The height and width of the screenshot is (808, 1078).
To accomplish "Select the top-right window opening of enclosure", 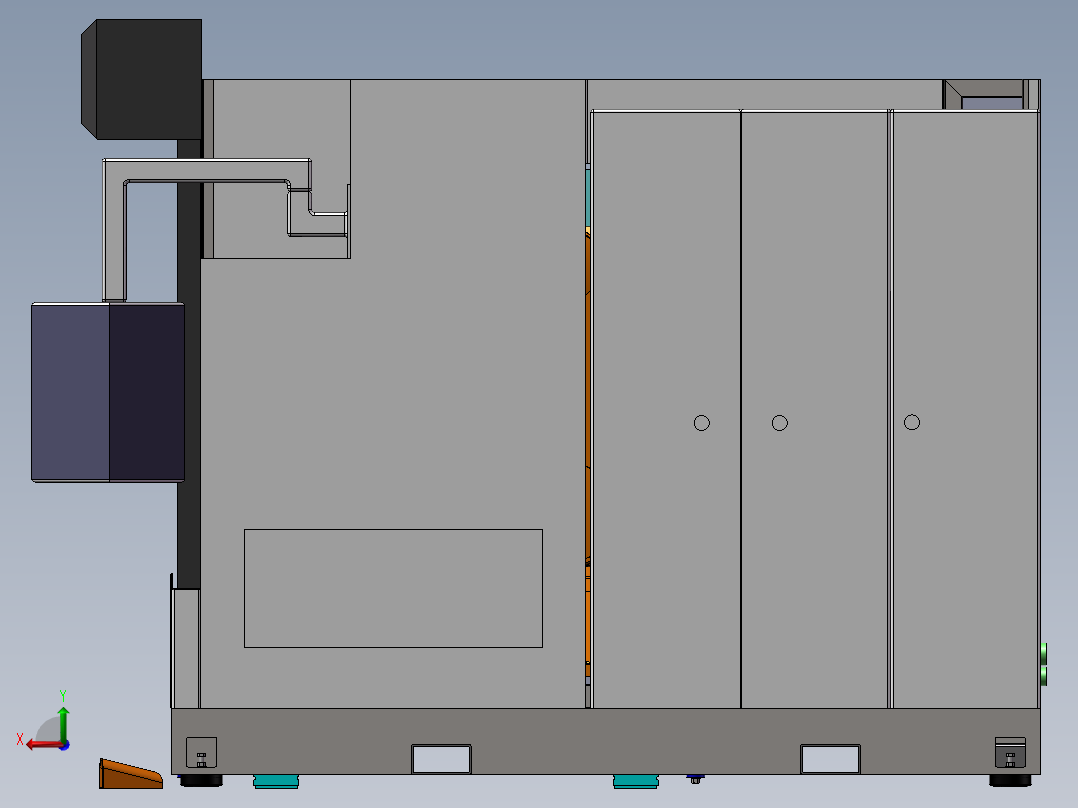I will click(991, 102).
